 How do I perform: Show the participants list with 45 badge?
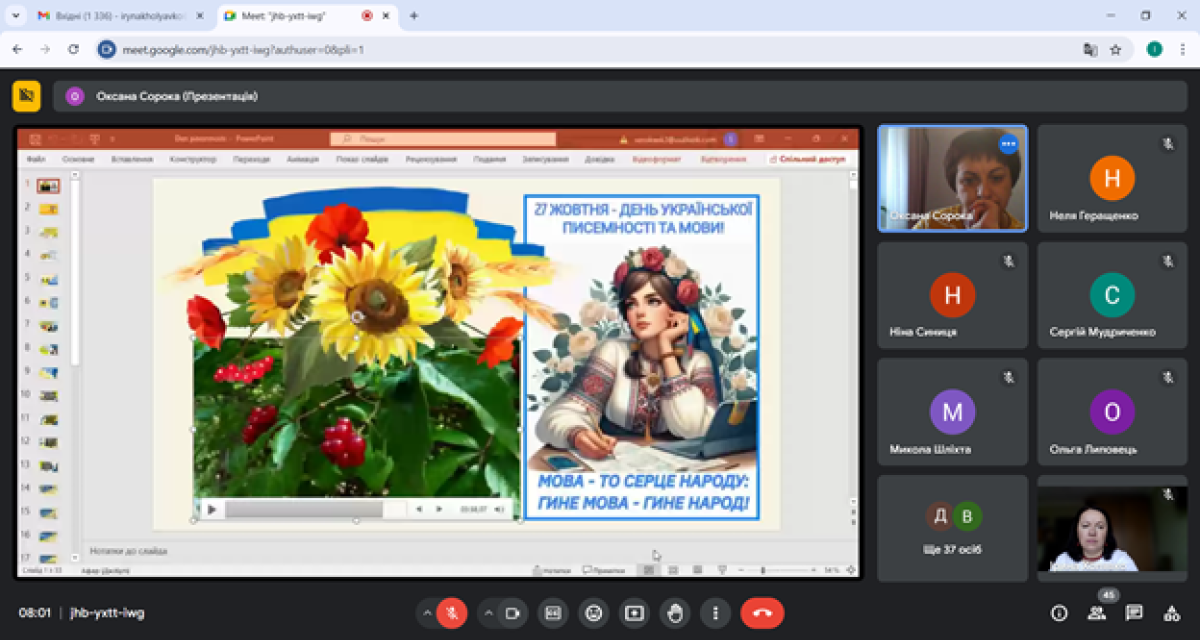[x=1097, y=611]
